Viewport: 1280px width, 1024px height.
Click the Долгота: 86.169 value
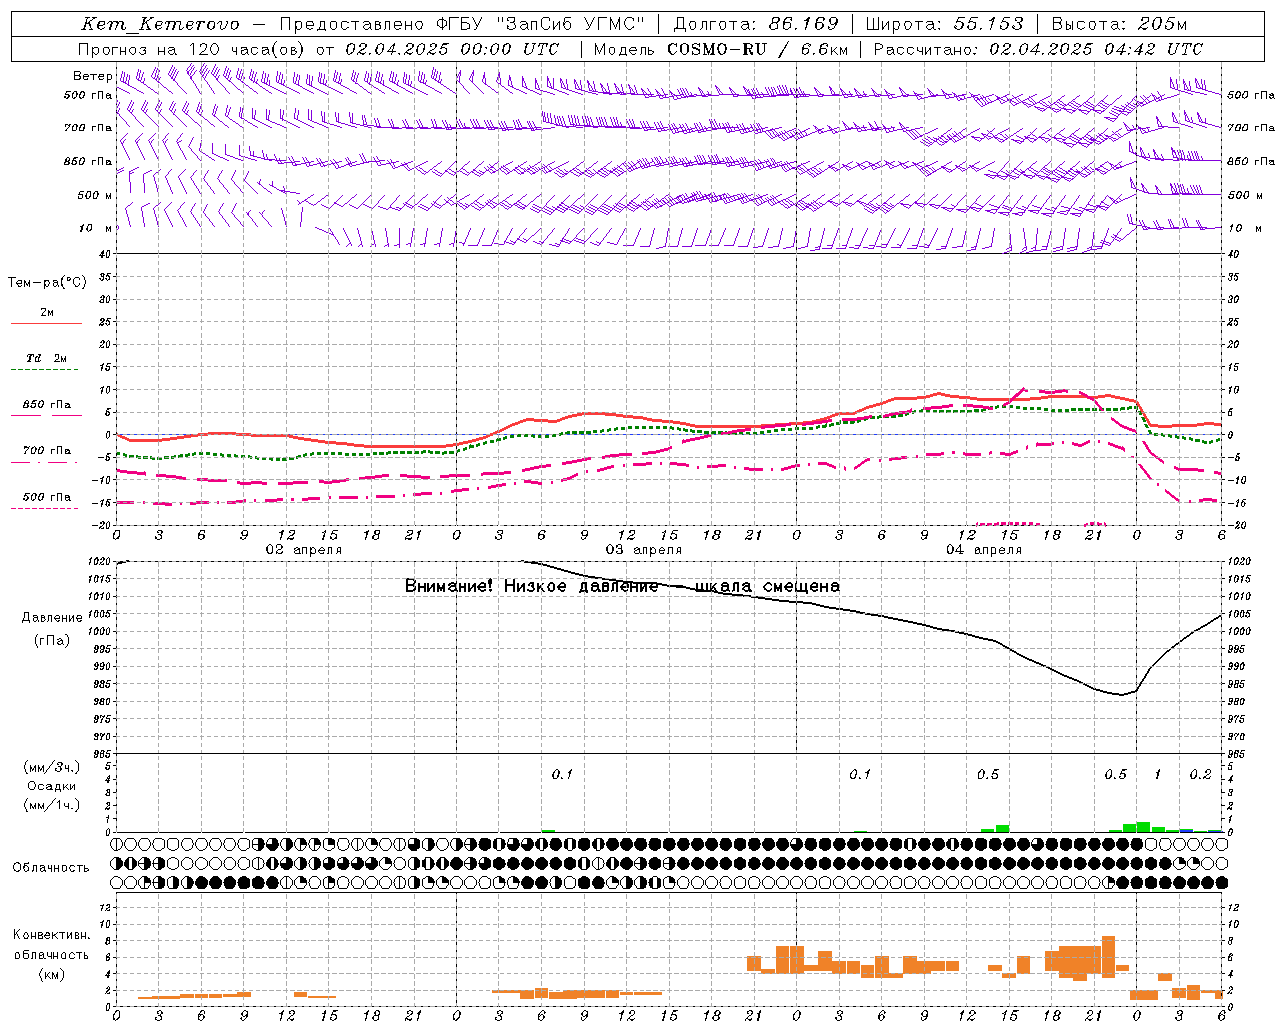point(756,24)
